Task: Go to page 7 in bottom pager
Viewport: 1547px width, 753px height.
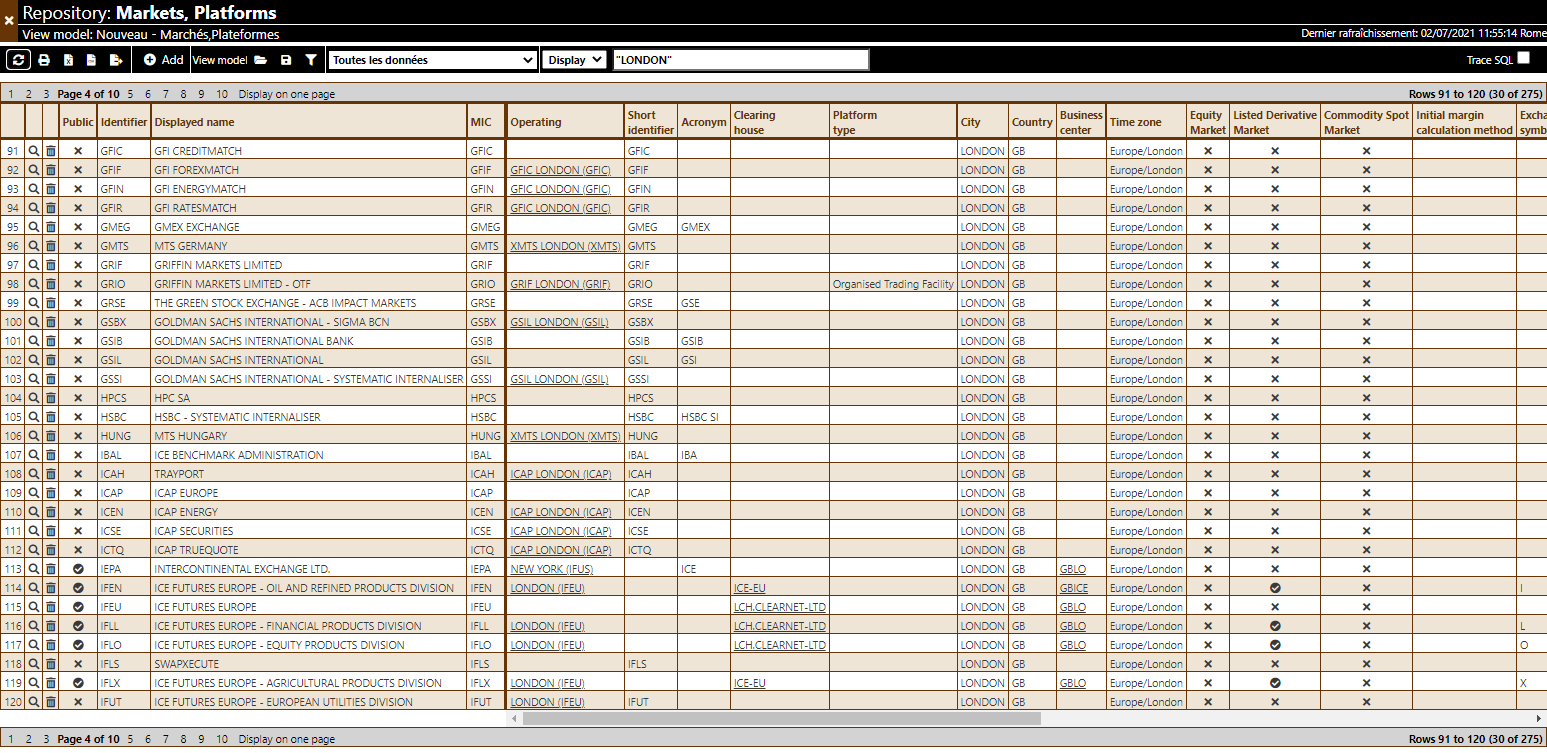Action: [166, 739]
